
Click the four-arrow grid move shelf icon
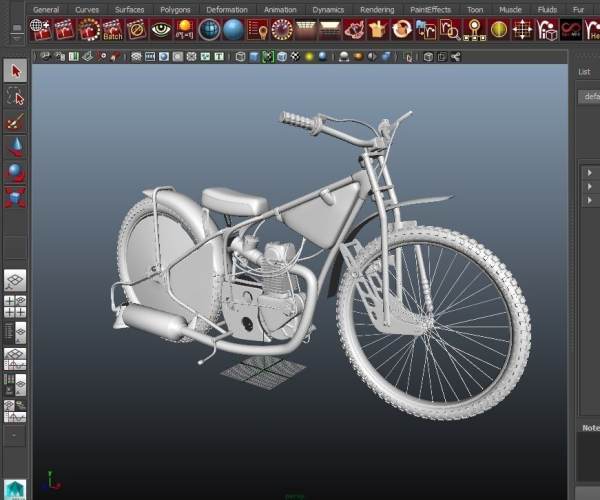coord(523,30)
